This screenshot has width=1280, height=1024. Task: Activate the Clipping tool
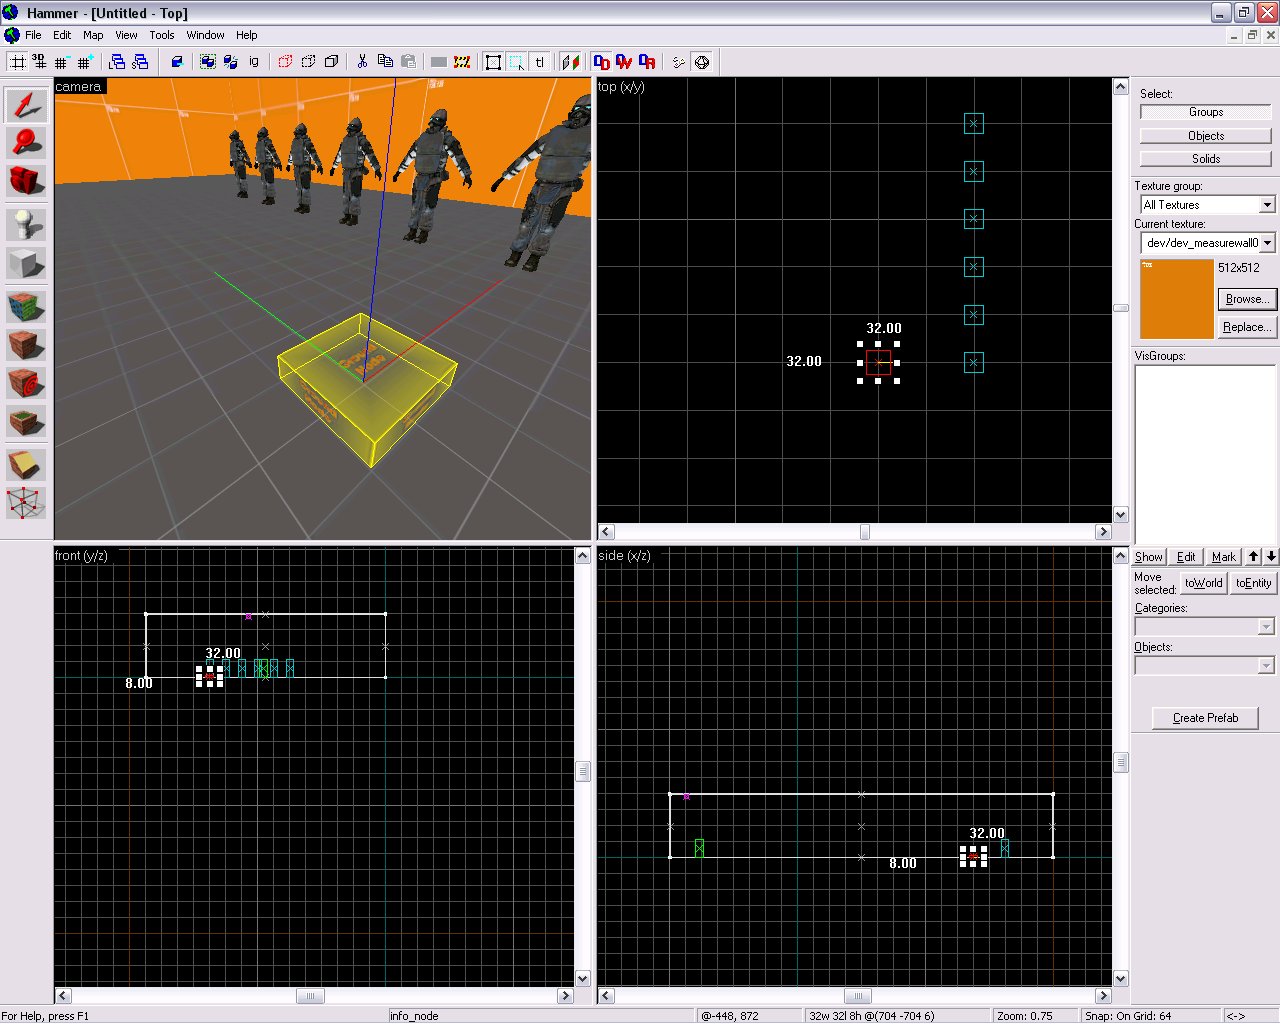26,465
